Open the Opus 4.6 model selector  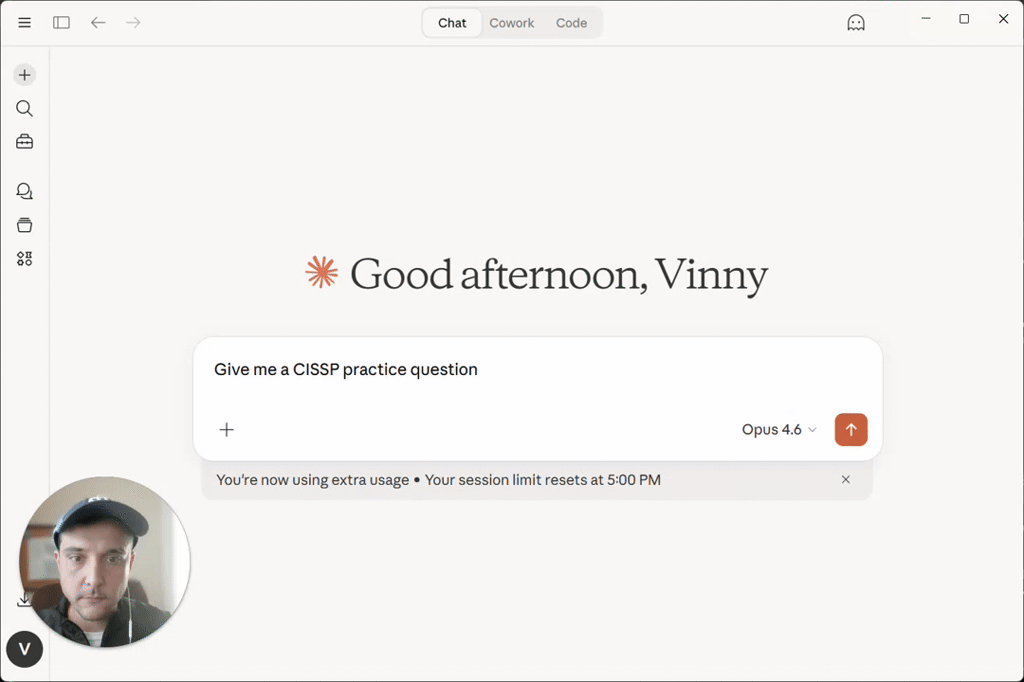click(778, 429)
